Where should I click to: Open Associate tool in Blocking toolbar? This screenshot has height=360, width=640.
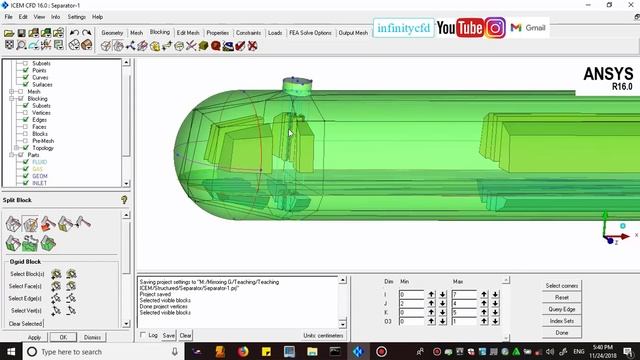pyautogui.click(x=155, y=46)
